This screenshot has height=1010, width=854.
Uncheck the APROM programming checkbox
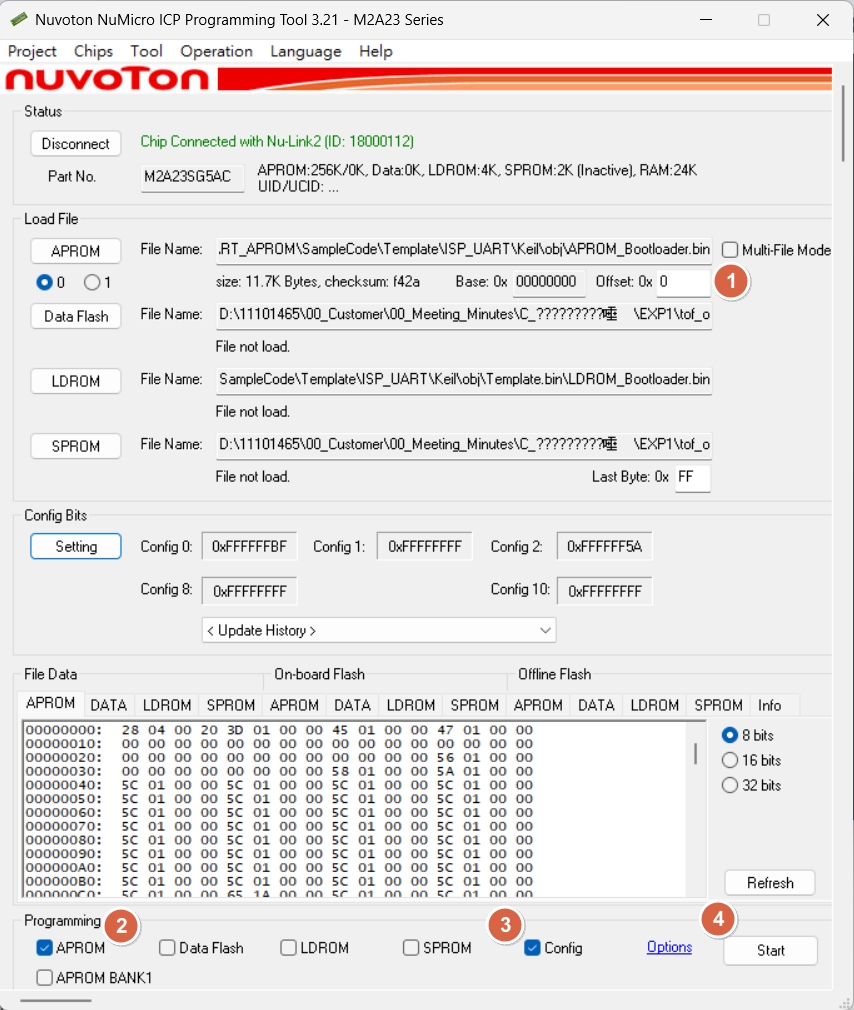click(45, 948)
